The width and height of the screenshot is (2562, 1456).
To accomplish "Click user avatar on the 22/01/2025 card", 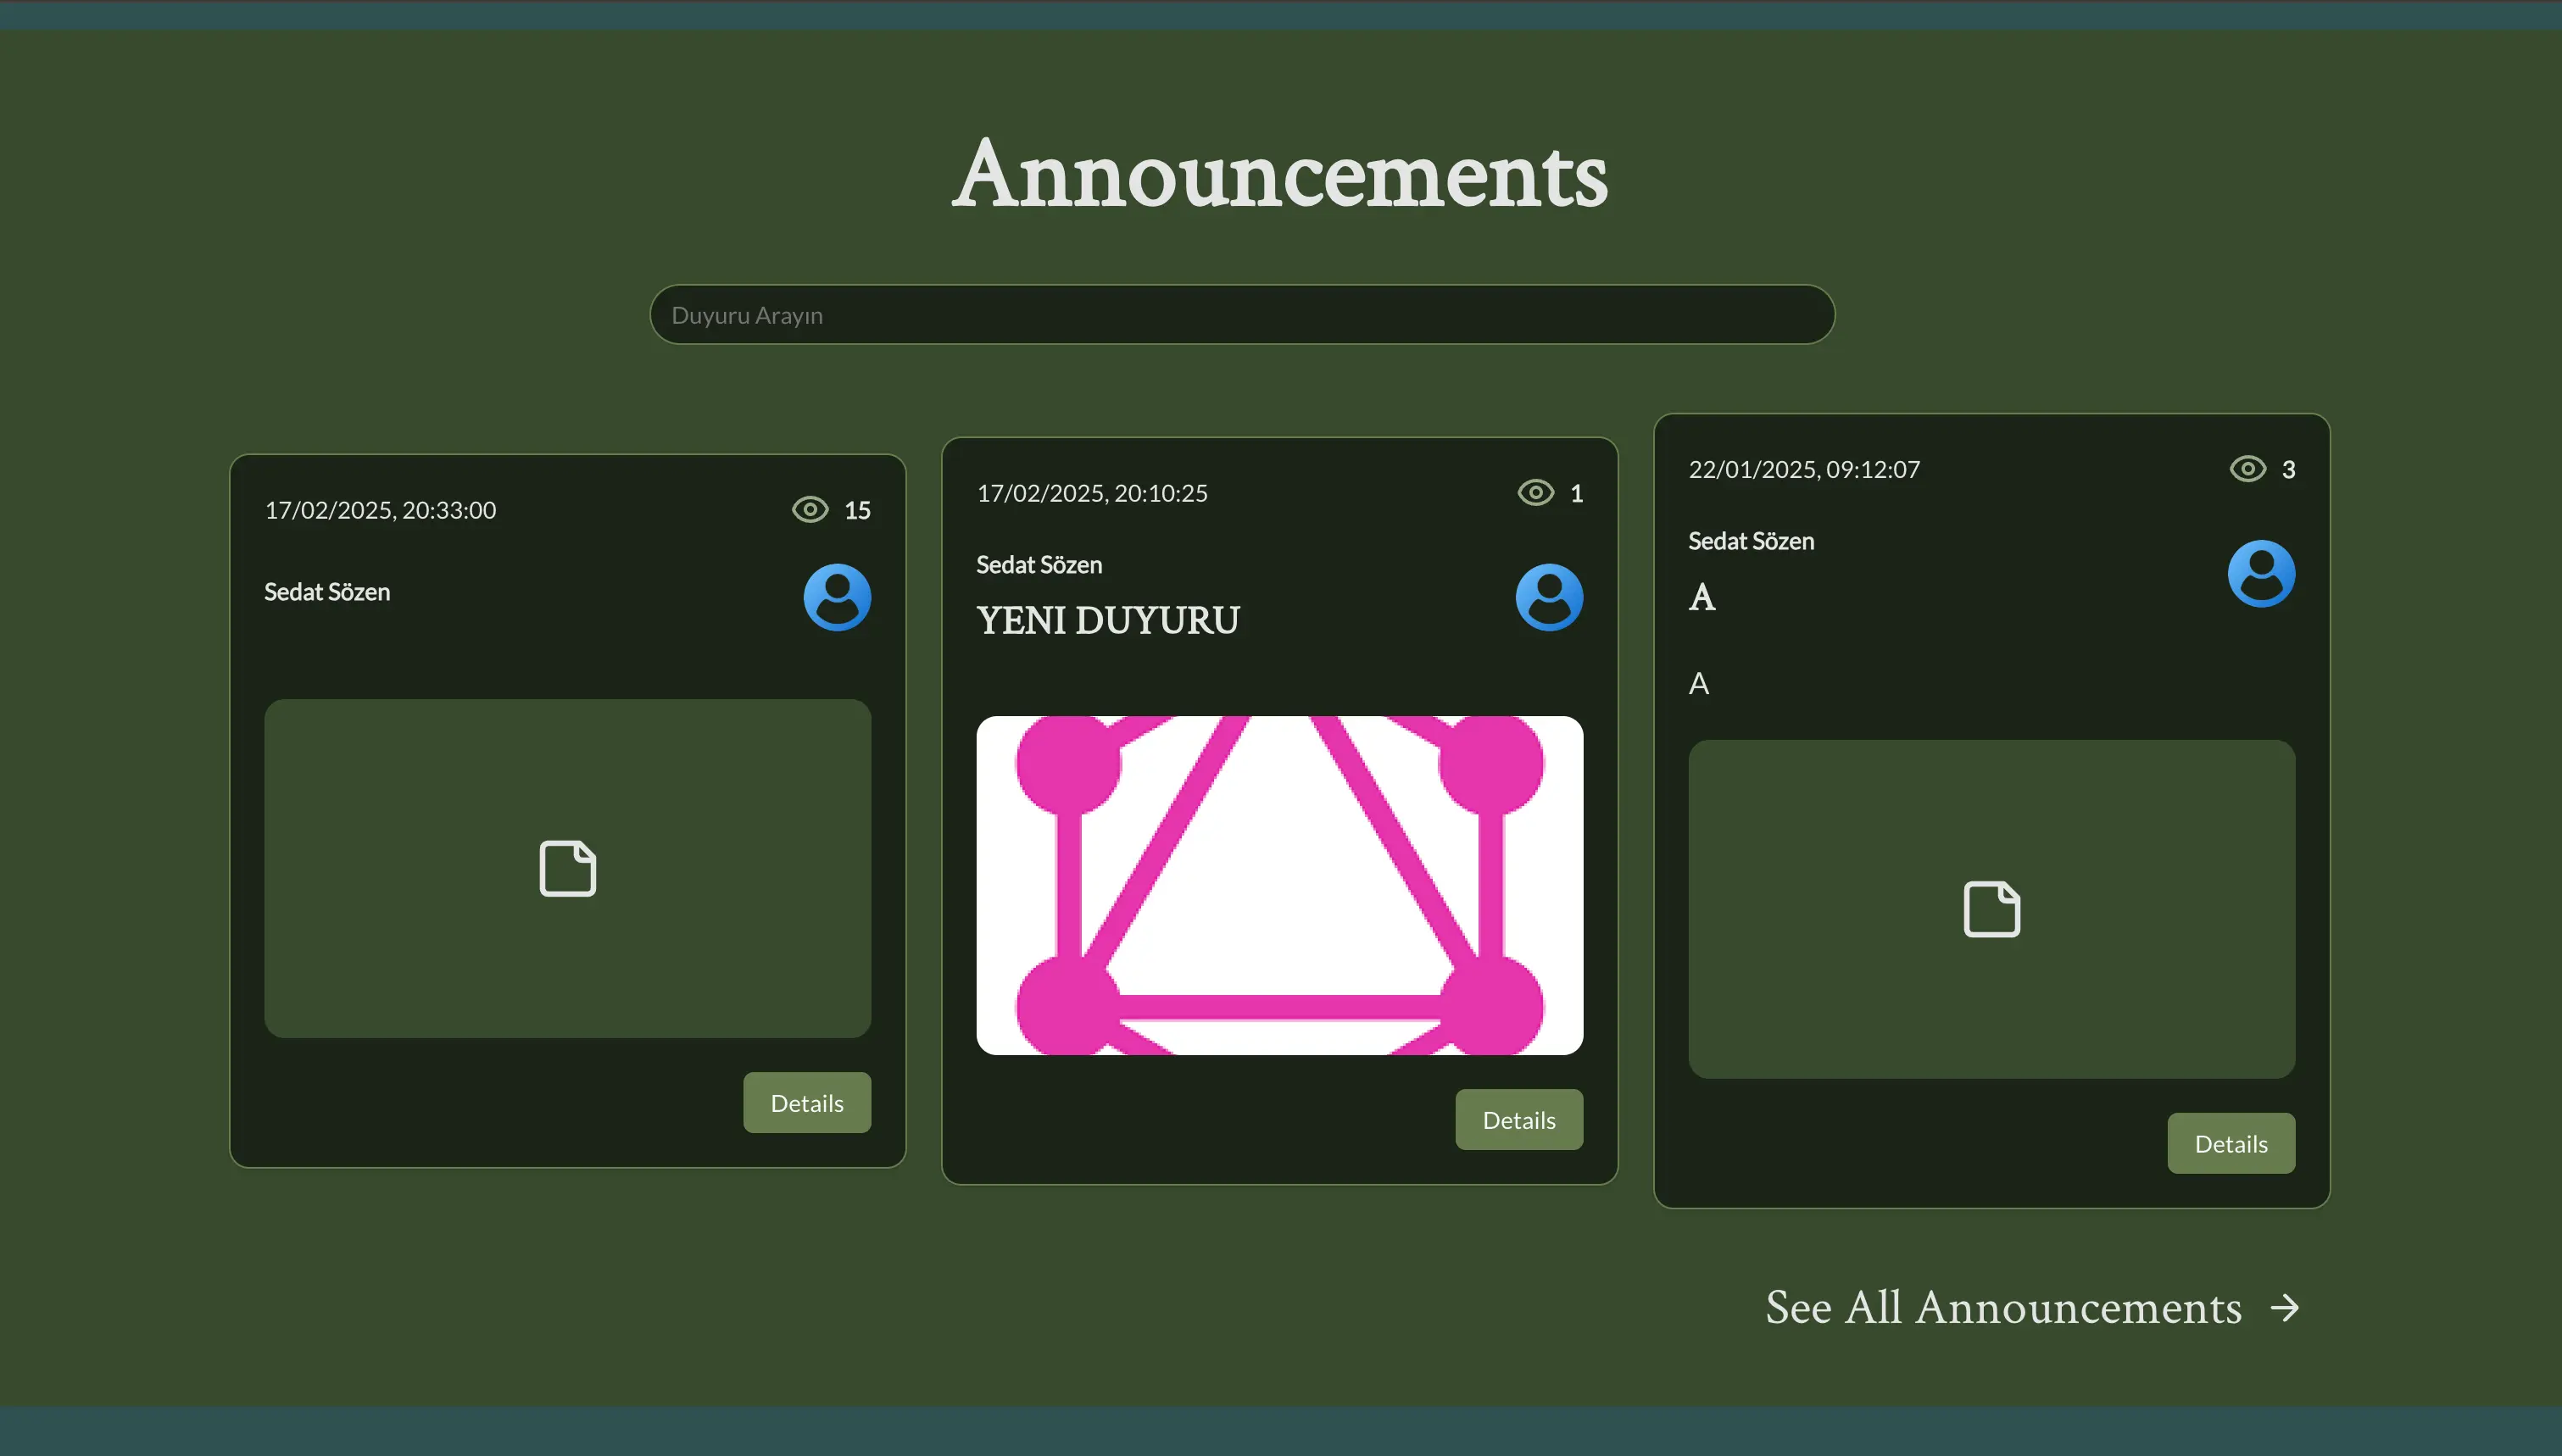I will [x=2261, y=574].
